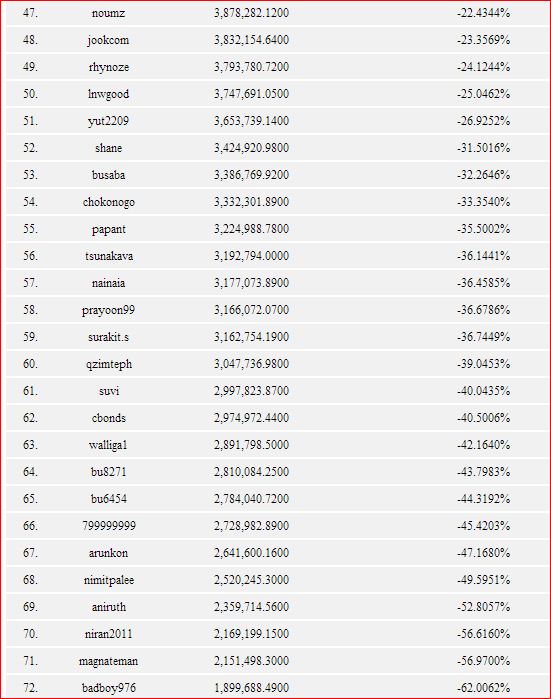Click username 799999999
Screen dimensions: 551x699
click(109, 526)
